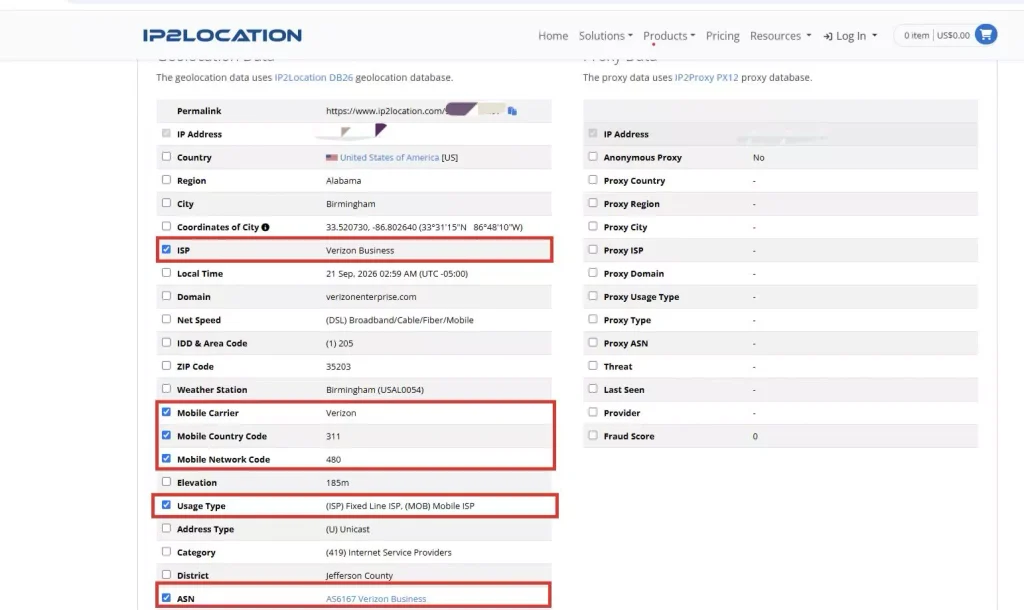Go to the Home page

pyautogui.click(x=552, y=36)
